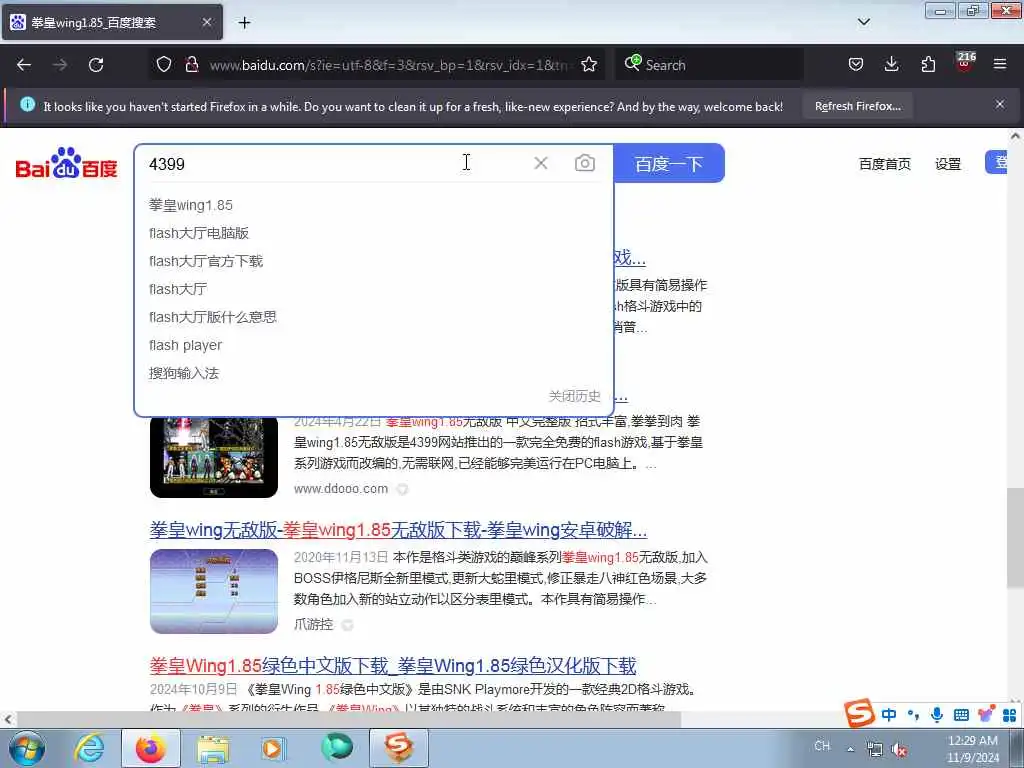Open the Sogou soft keyboard icon
This screenshot has height=768, width=1024.
coord(961,715)
